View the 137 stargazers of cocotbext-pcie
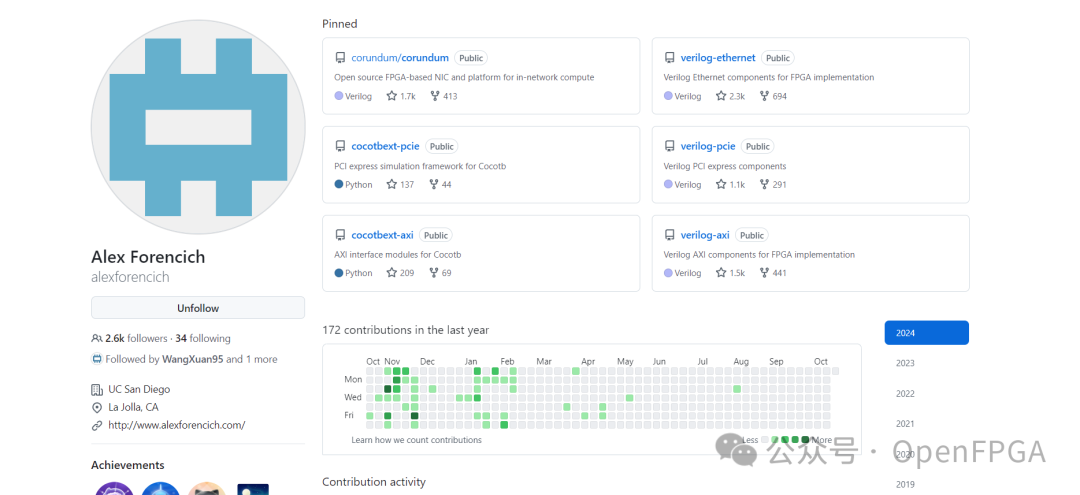 pos(400,185)
